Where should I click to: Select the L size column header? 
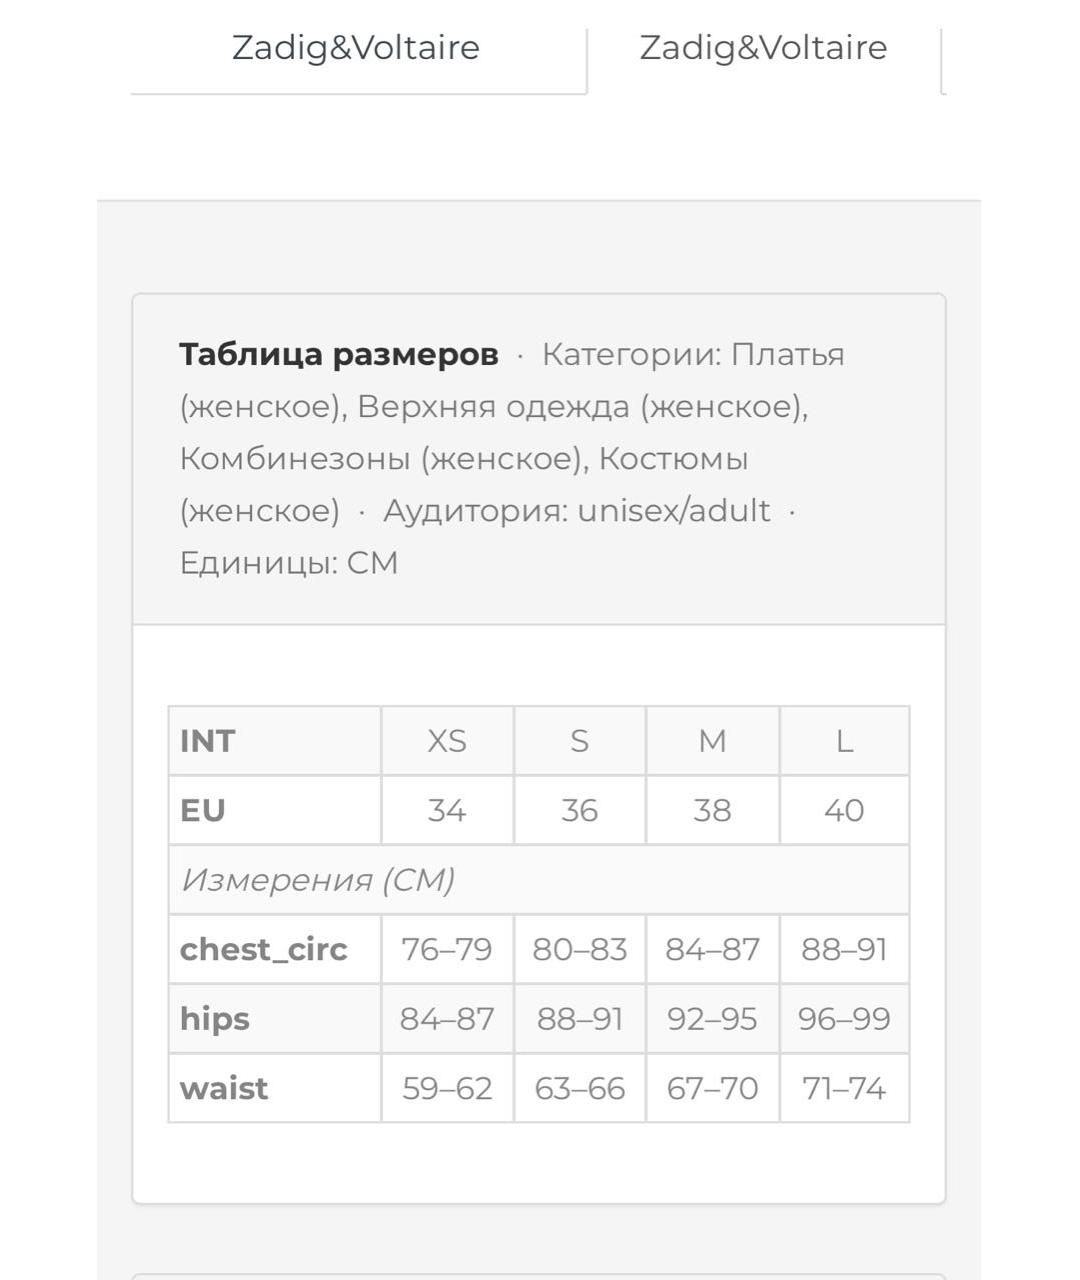tap(845, 741)
